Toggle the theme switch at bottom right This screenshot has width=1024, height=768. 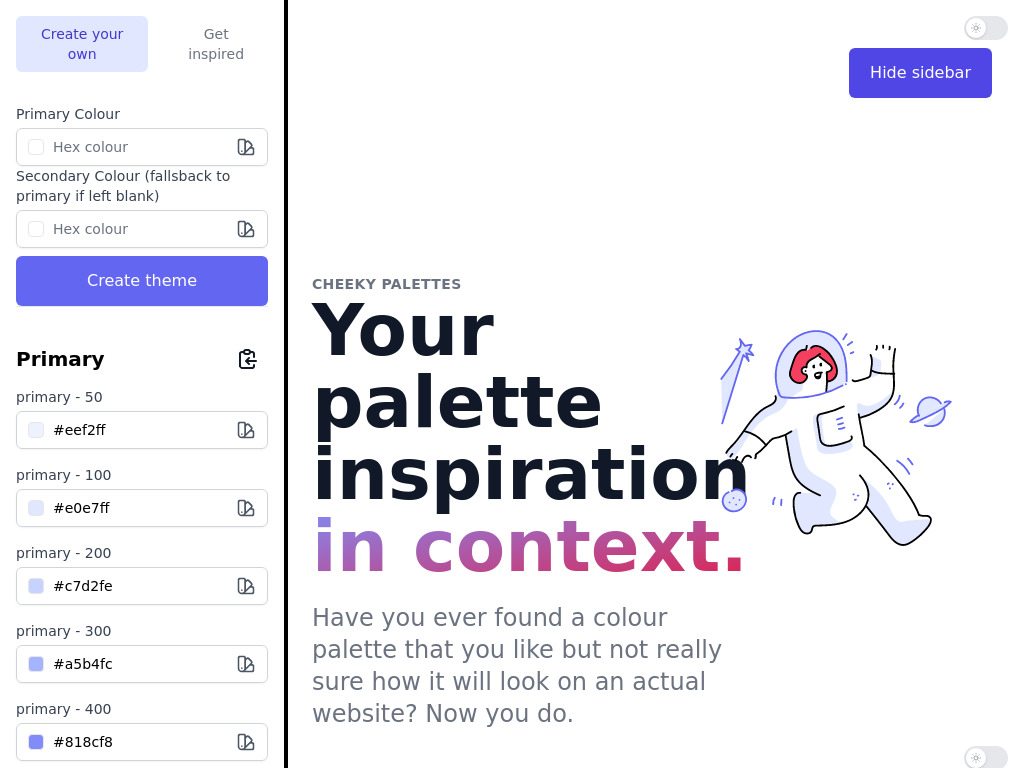pyautogui.click(x=986, y=758)
